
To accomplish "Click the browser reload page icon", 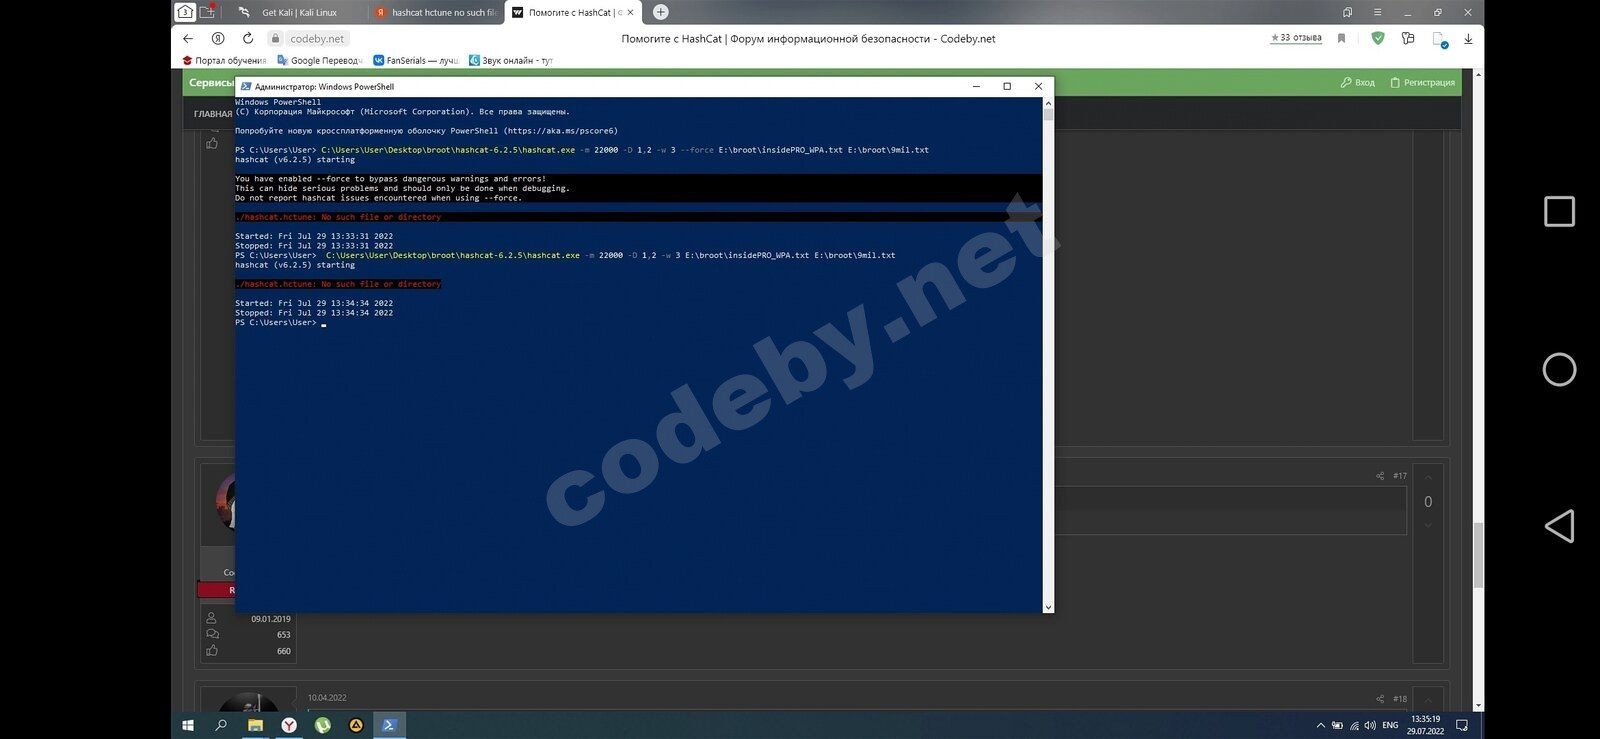I will click(x=247, y=39).
